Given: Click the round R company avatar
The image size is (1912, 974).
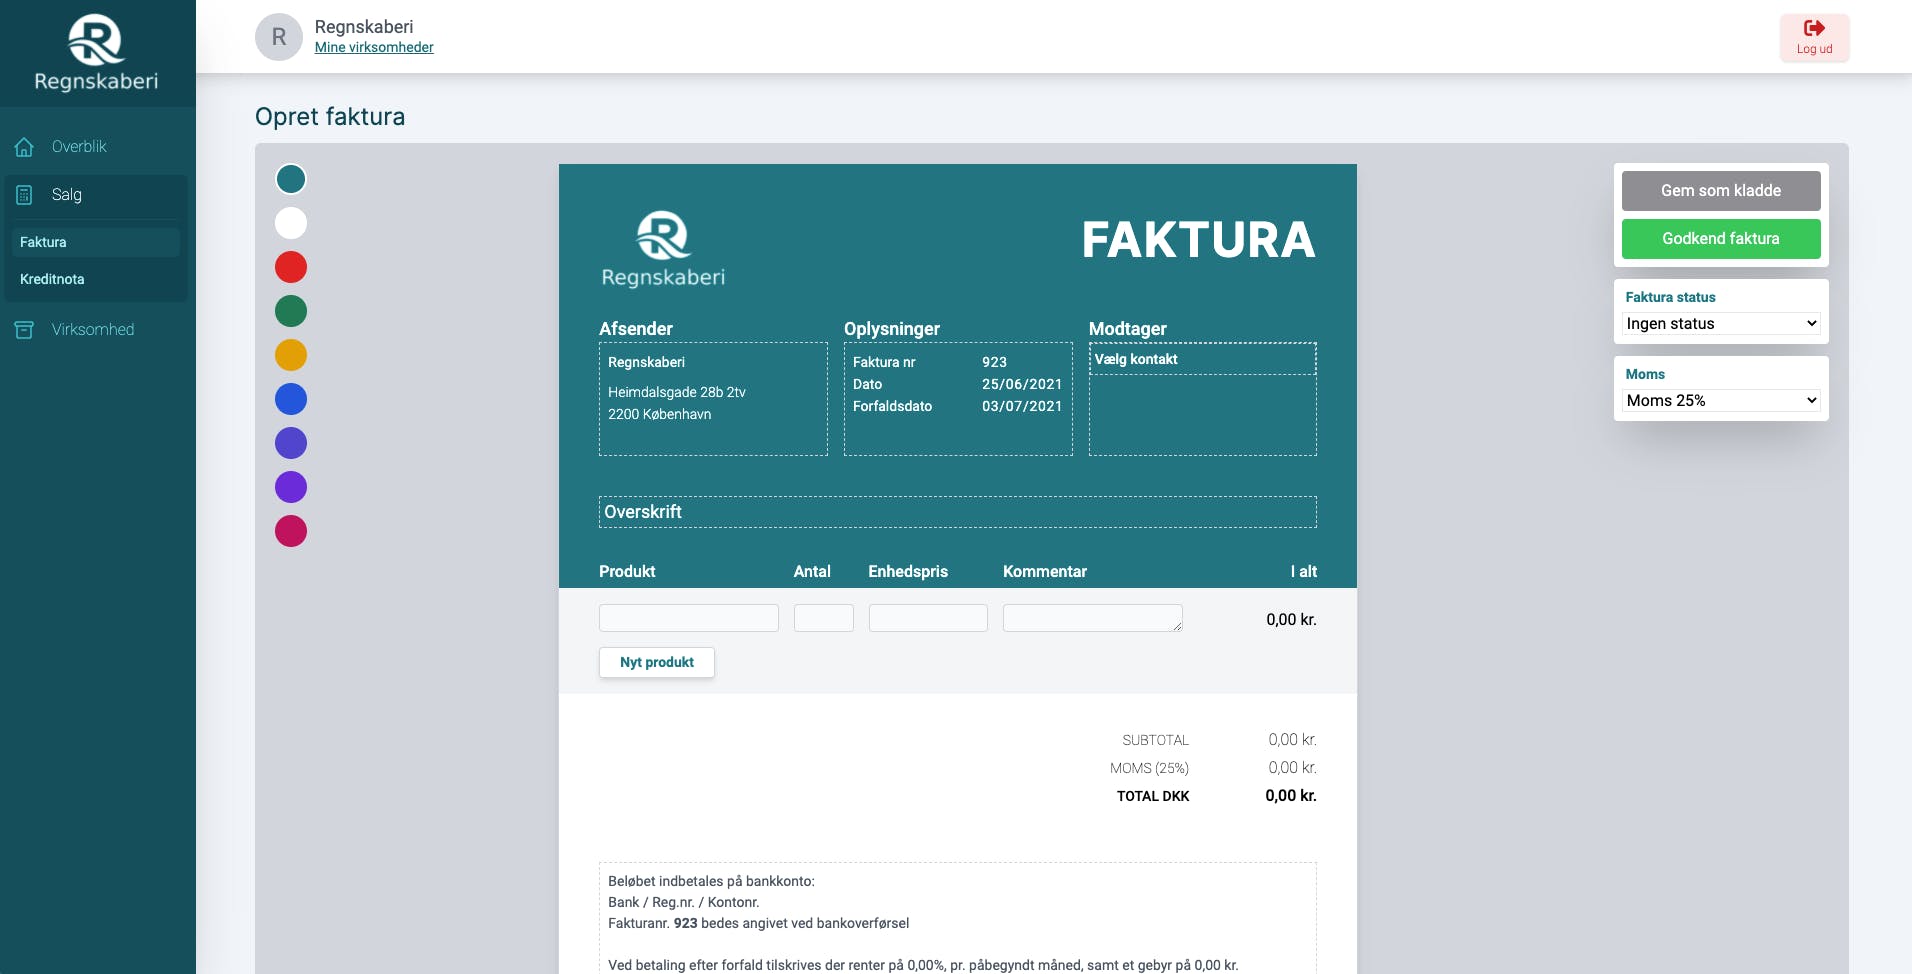Looking at the screenshot, I should pos(279,37).
